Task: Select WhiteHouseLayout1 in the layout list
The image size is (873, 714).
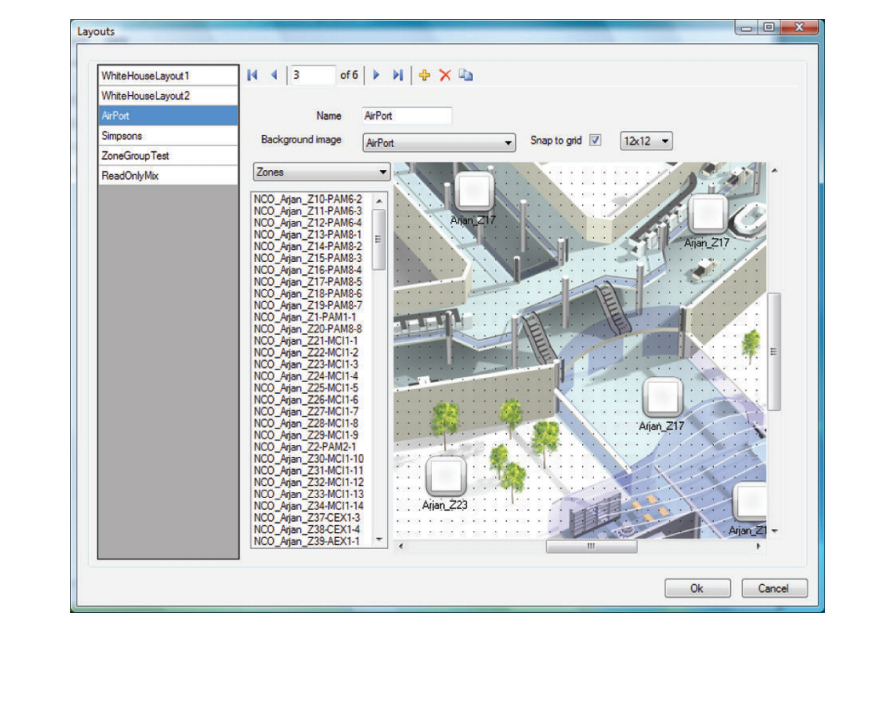Action: (x=168, y=75)
